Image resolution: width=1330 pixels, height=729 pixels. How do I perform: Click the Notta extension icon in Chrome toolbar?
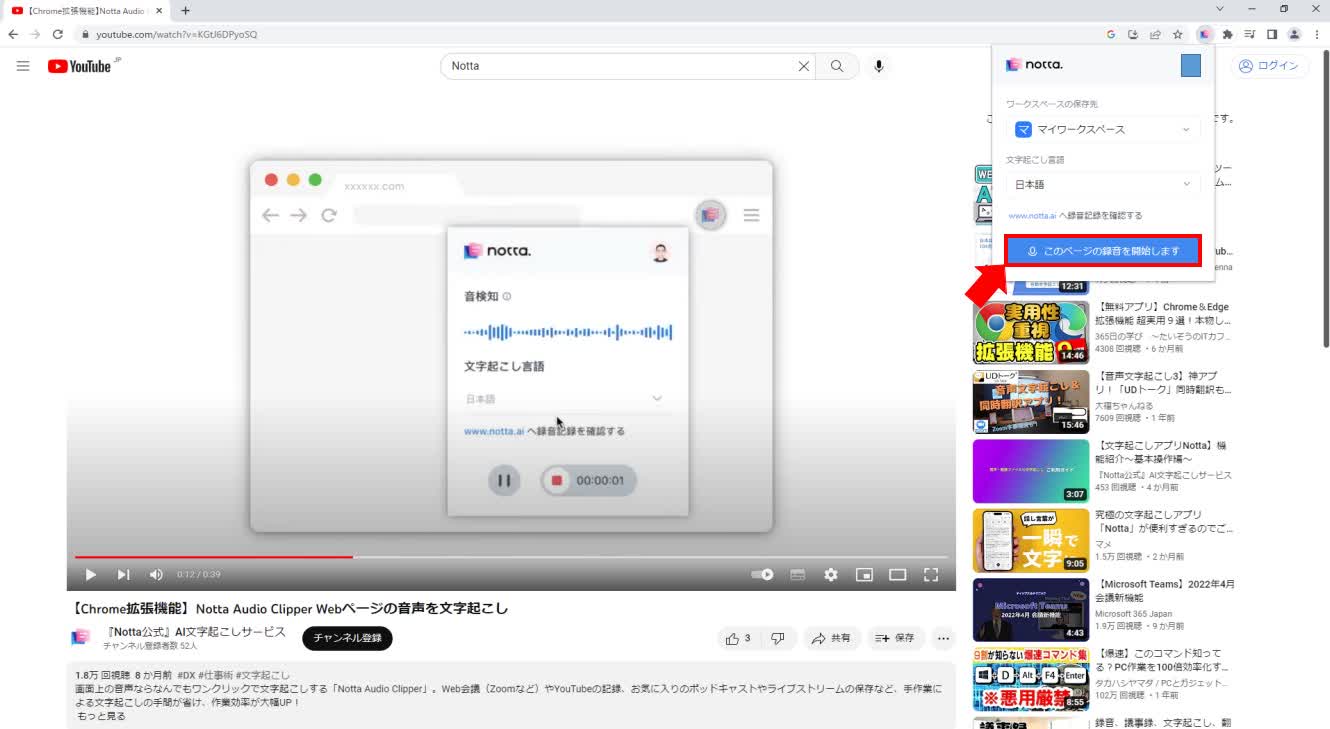point(1205,34)
